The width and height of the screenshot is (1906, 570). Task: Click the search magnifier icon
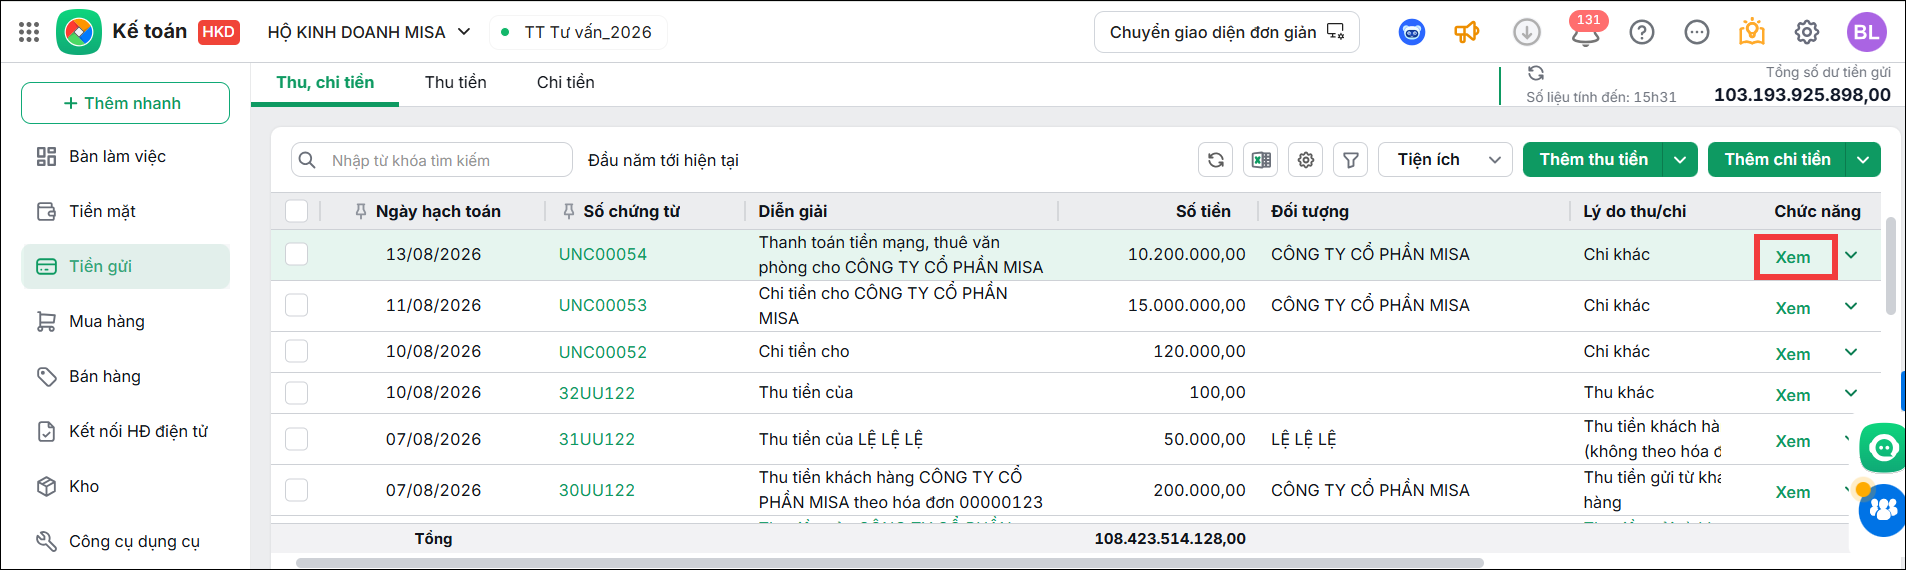point(308,160)
